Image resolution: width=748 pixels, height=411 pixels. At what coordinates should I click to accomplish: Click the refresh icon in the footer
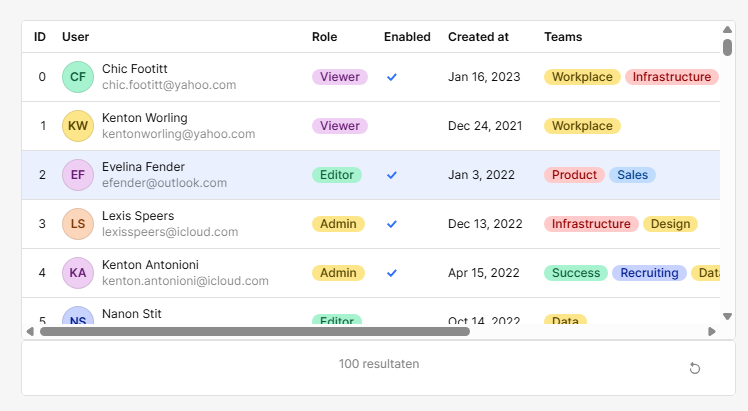pyautogui.click(x=695, y=369)
